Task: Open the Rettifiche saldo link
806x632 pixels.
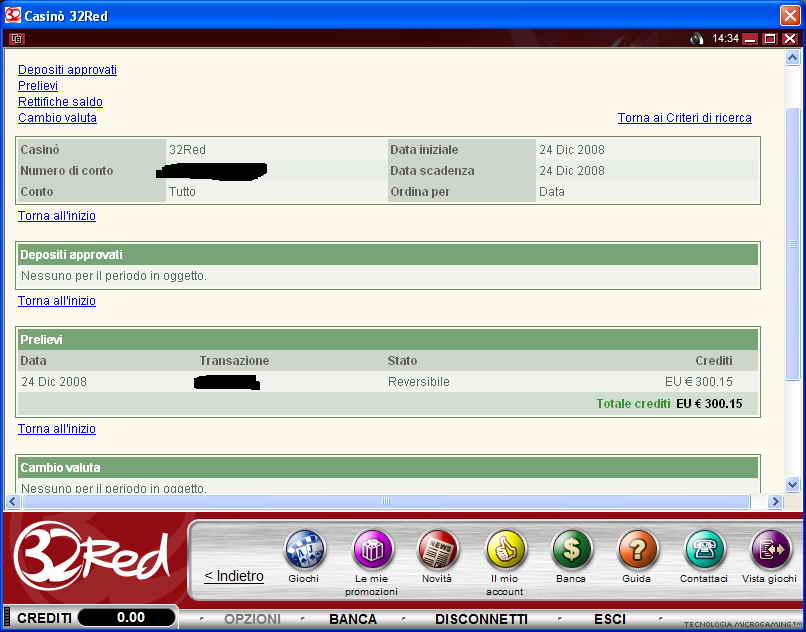Action: point(60,102)
